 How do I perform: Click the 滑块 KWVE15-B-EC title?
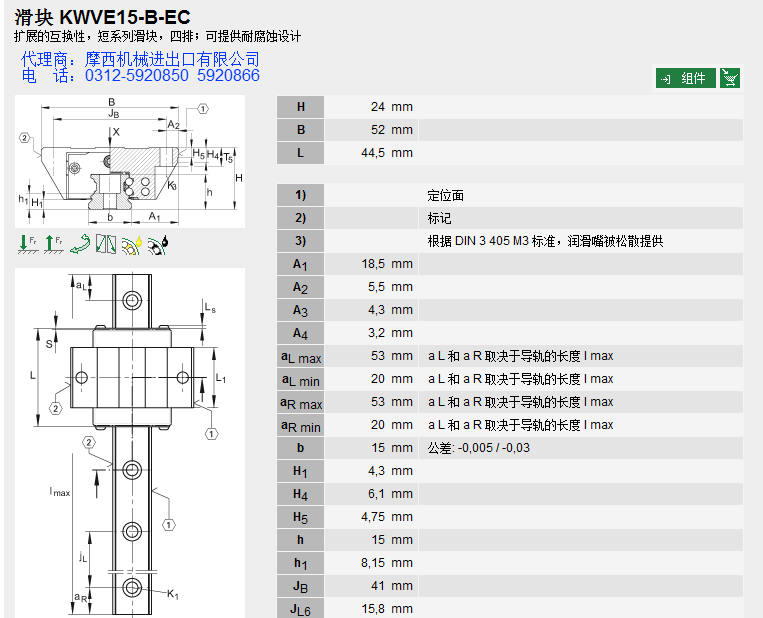point(103,17)
